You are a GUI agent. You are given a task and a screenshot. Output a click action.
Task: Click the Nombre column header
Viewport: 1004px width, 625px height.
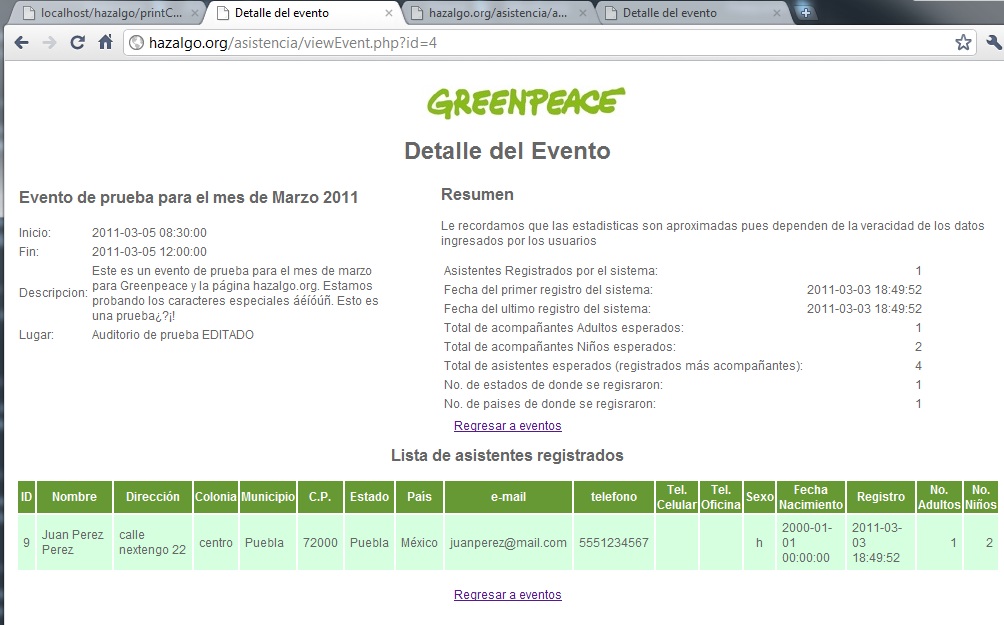point(74,497)
